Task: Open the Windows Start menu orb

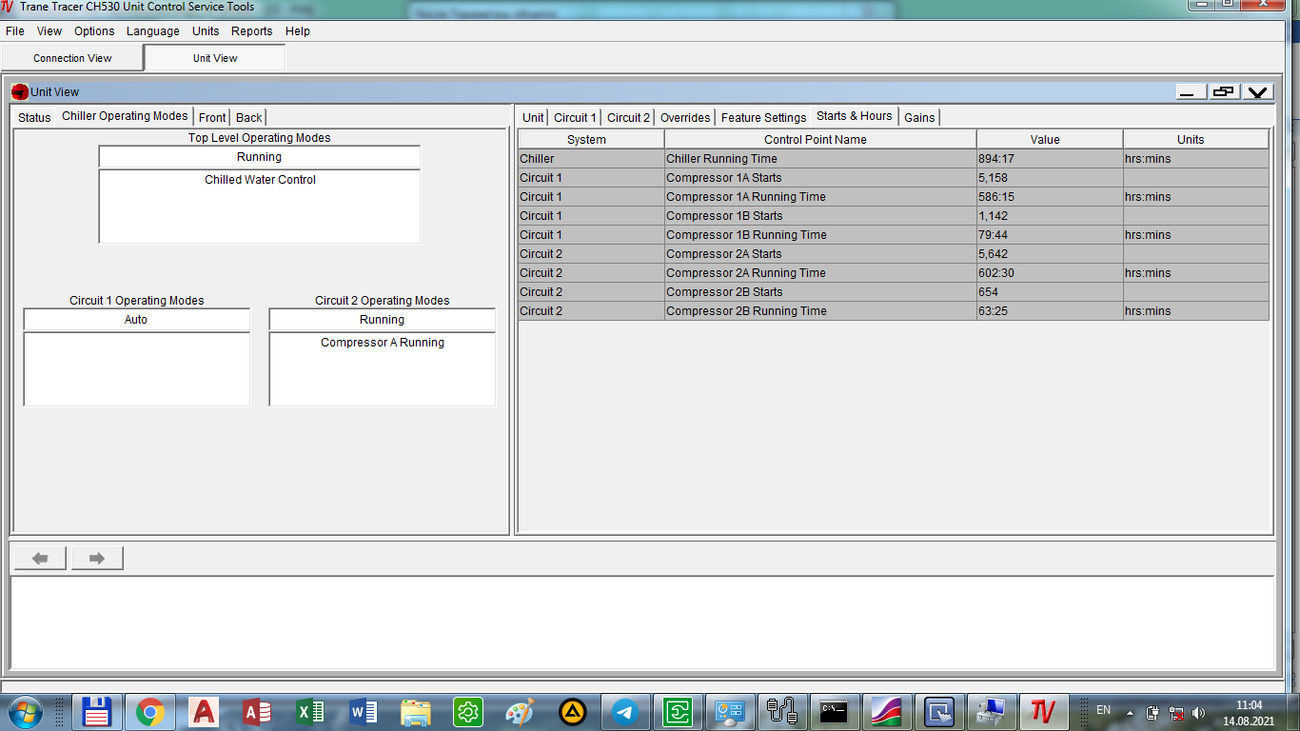Action: point(25,712)
